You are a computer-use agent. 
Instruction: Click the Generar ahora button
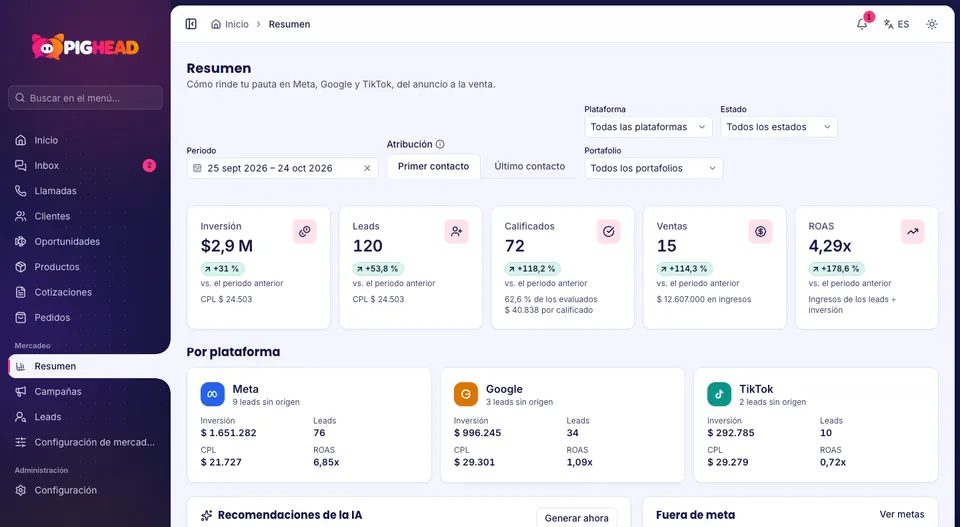576,518
